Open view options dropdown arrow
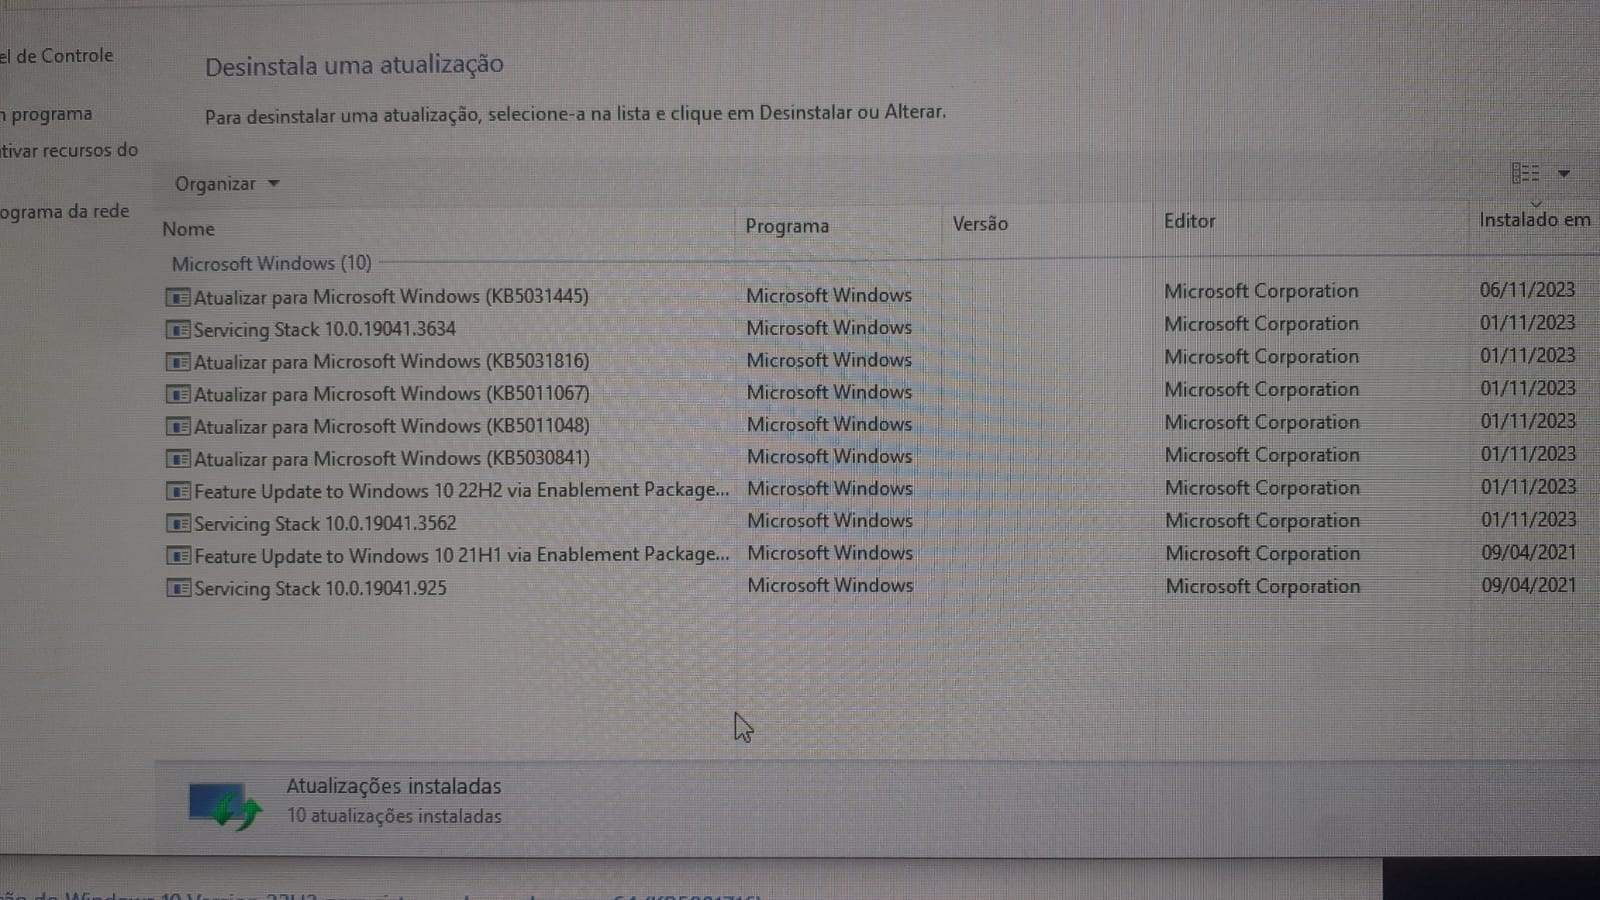The width and height of the screenshot is (1600, 900). point(1564,174)
